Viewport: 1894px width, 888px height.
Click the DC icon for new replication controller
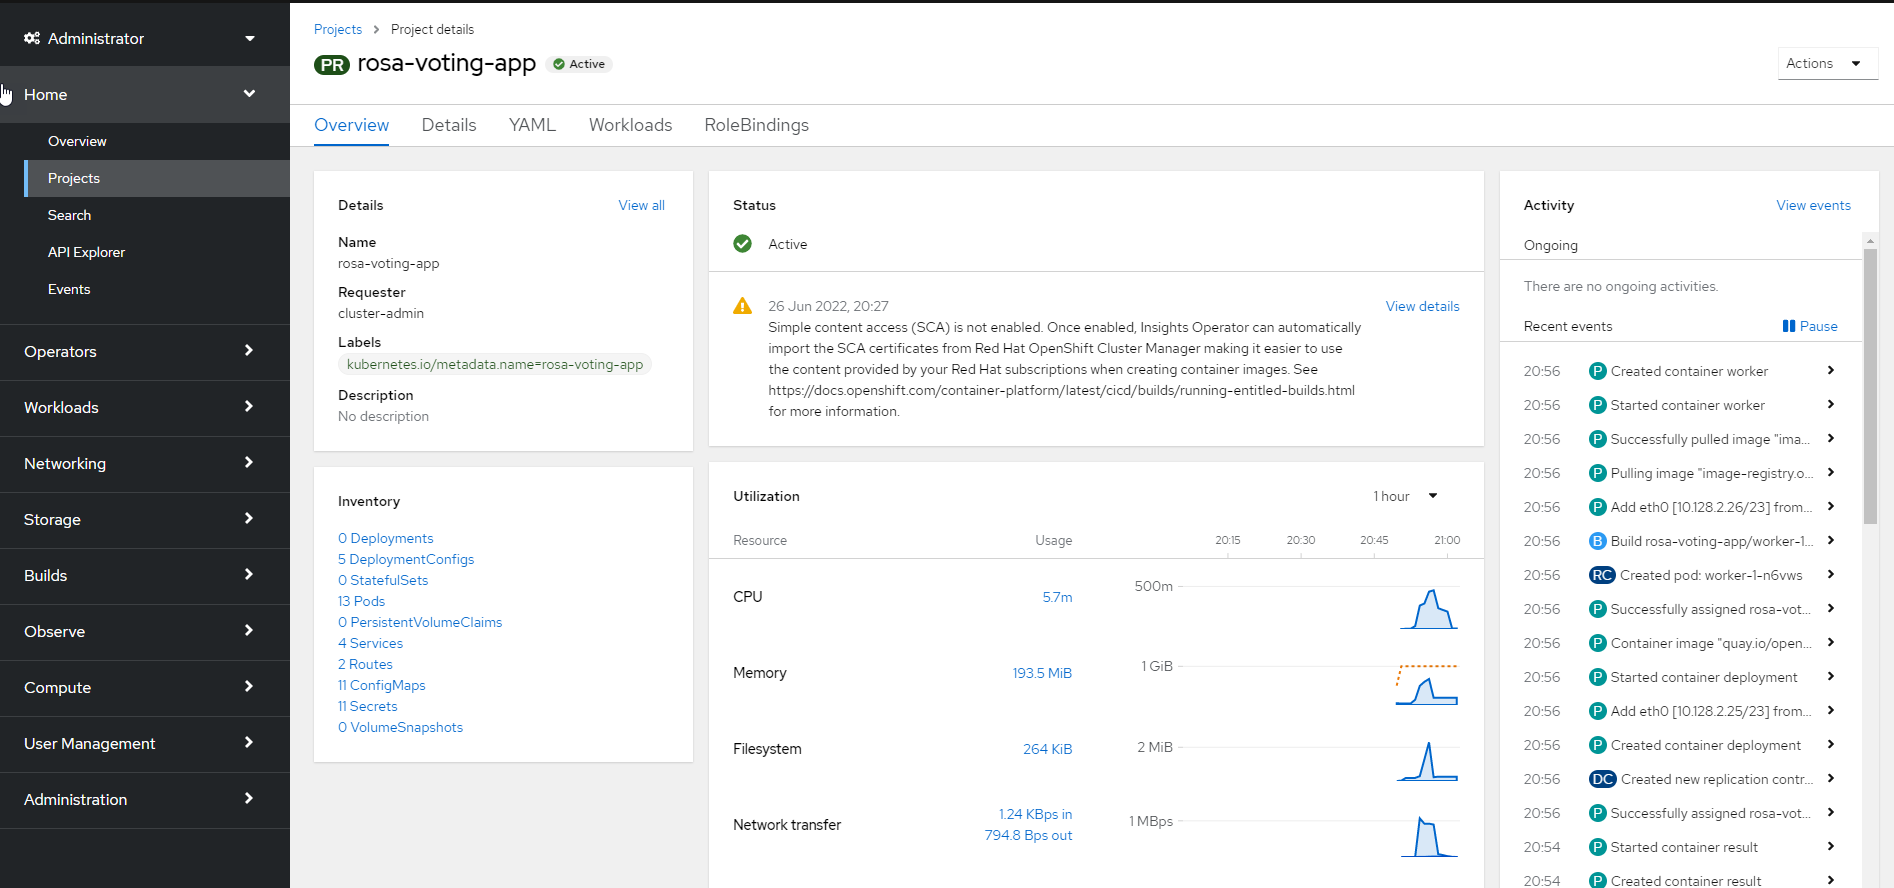1603,779
